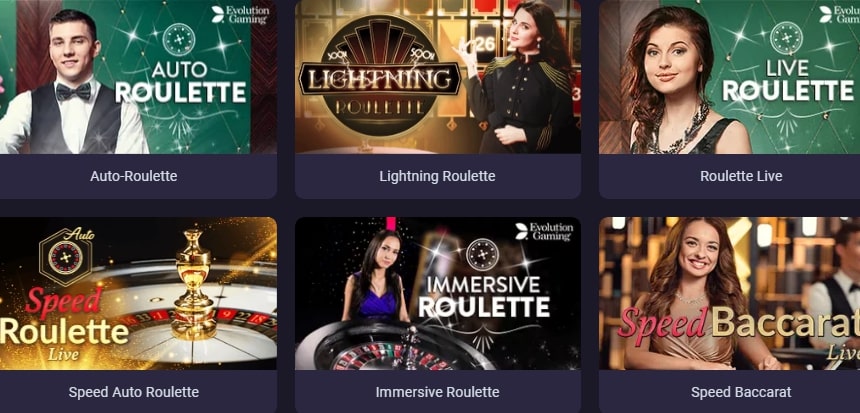The width and height of the screenshot is (860, 413).
Task: Open the Lightning Roulette game thumbnail
Action: click(x=438, y=77)
